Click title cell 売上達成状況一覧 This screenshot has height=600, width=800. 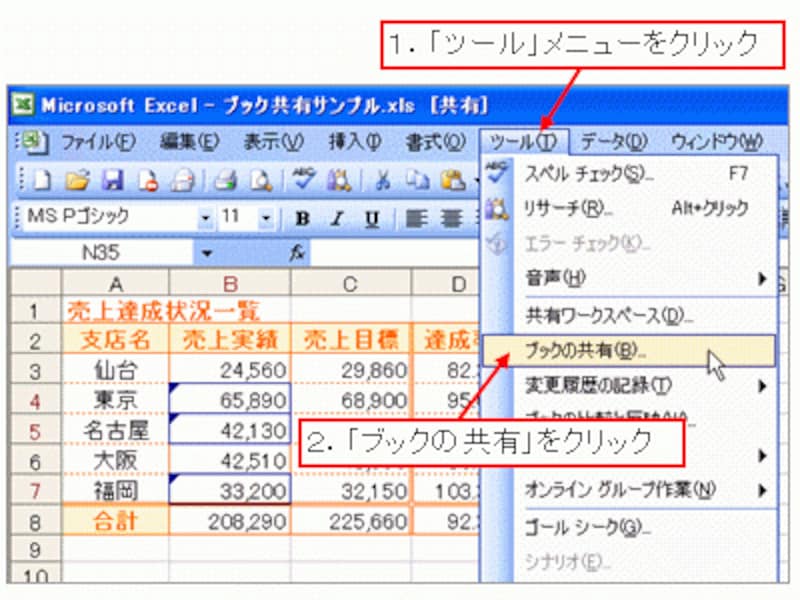pyautogui.click(x=163, y=311)
